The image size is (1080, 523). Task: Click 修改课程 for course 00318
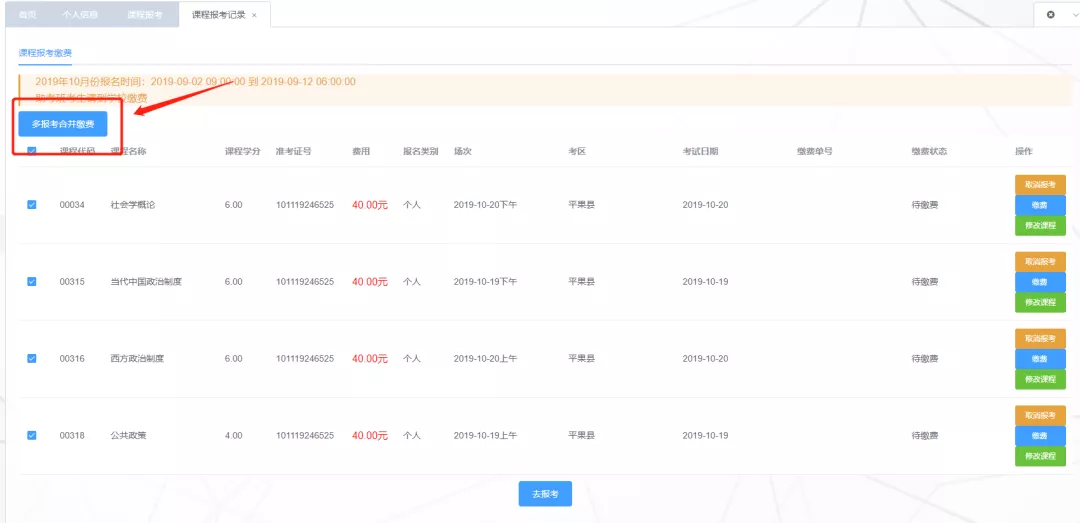[1040, 456]
